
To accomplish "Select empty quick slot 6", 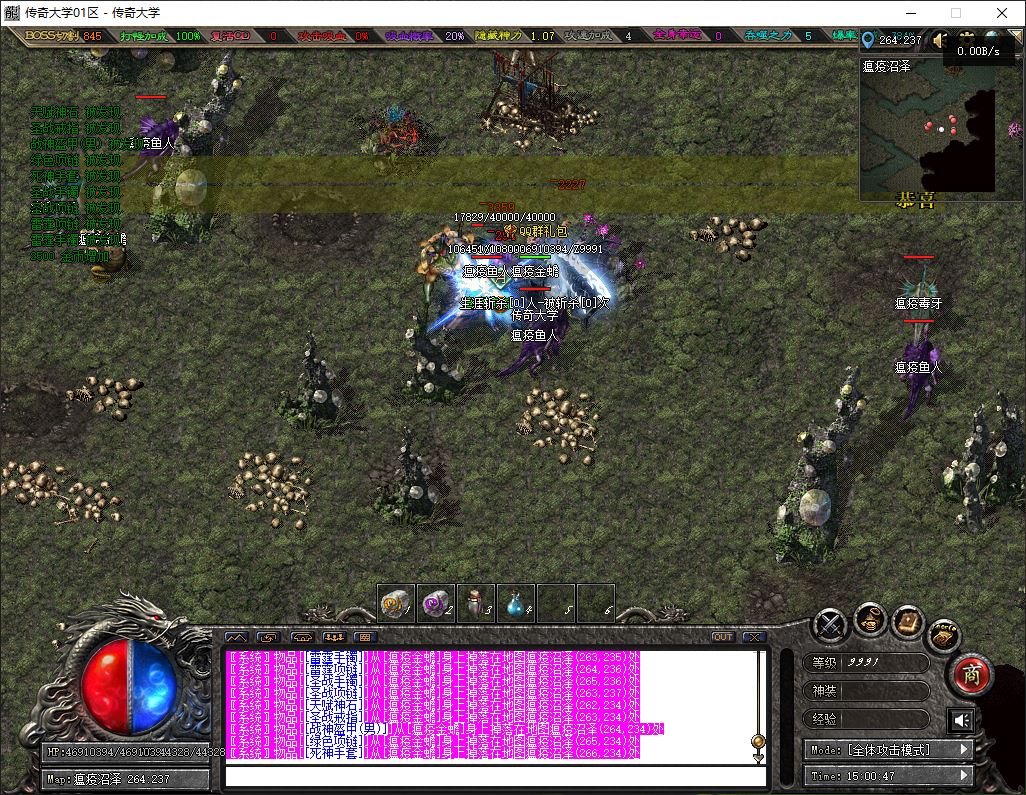I will (x=596, y=603).
